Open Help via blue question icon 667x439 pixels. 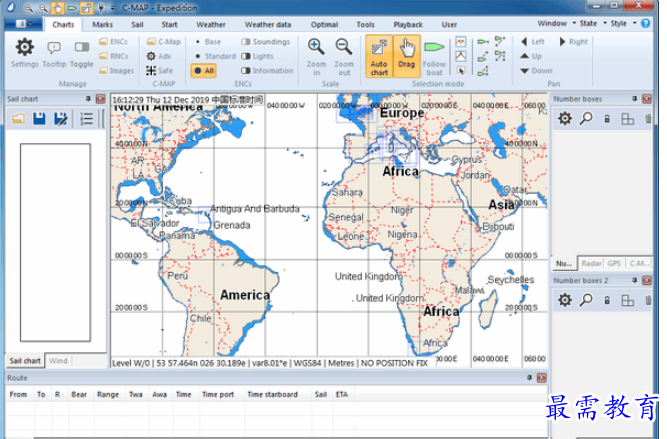(x=646, y=23)
